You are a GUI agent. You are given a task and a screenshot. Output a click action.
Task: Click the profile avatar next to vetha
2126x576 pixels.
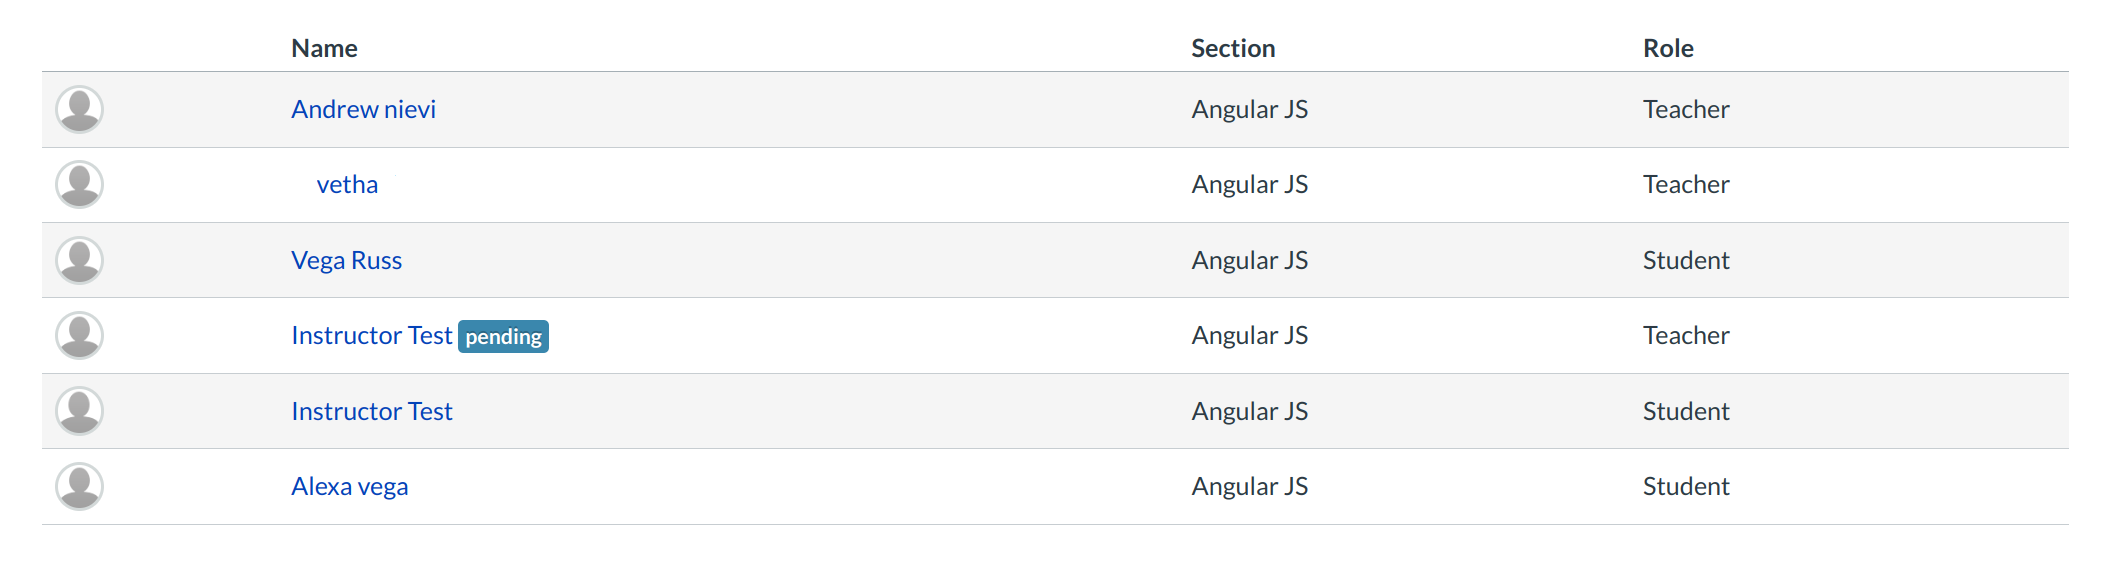tap(79, 185)
